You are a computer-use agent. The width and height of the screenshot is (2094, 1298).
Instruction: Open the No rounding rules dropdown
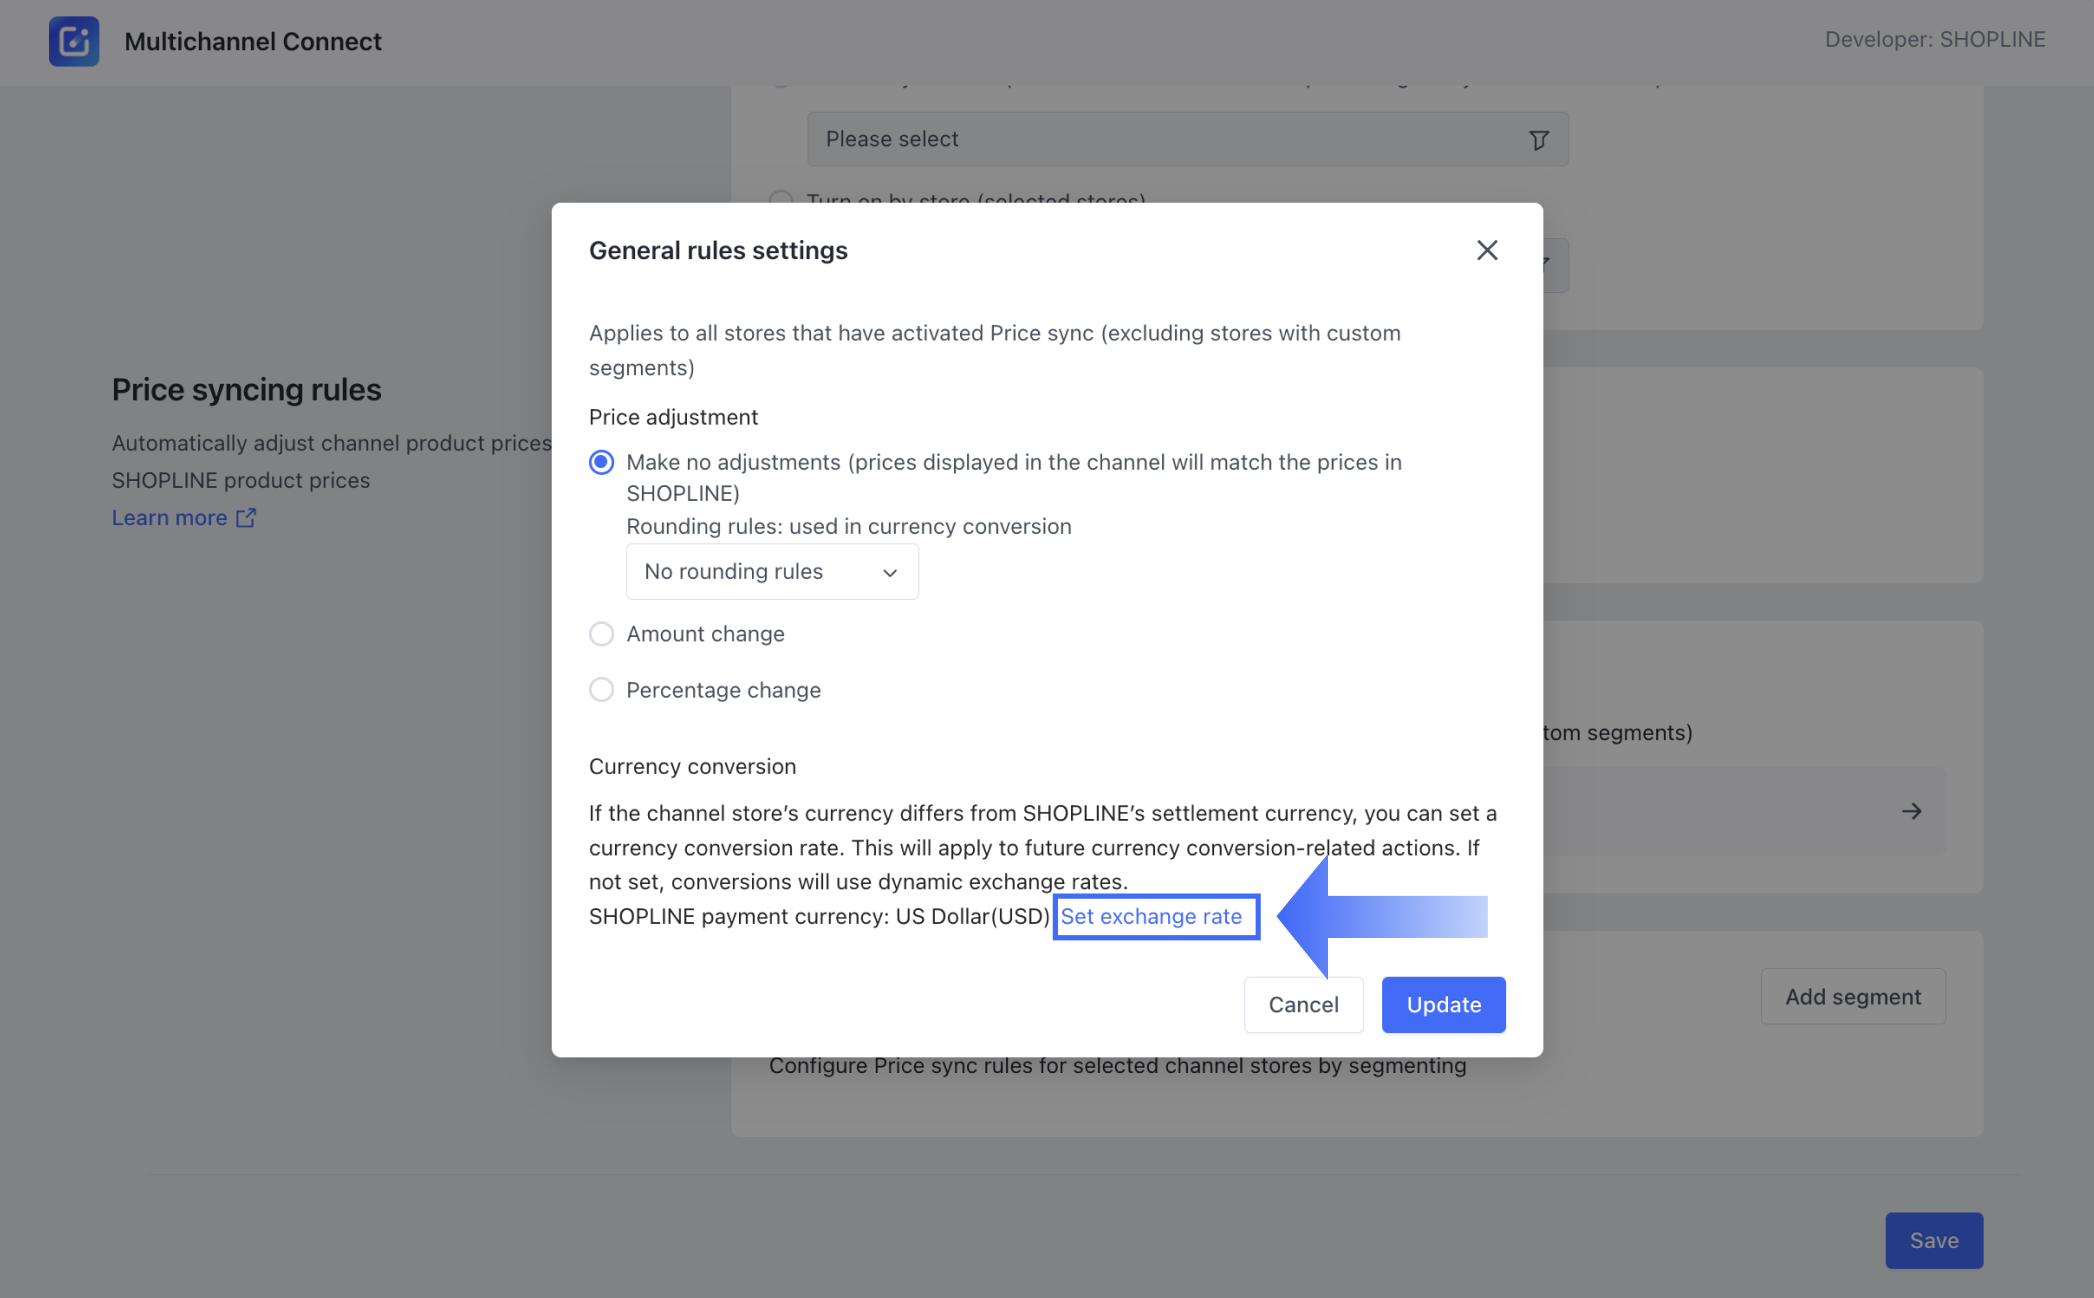771,572
